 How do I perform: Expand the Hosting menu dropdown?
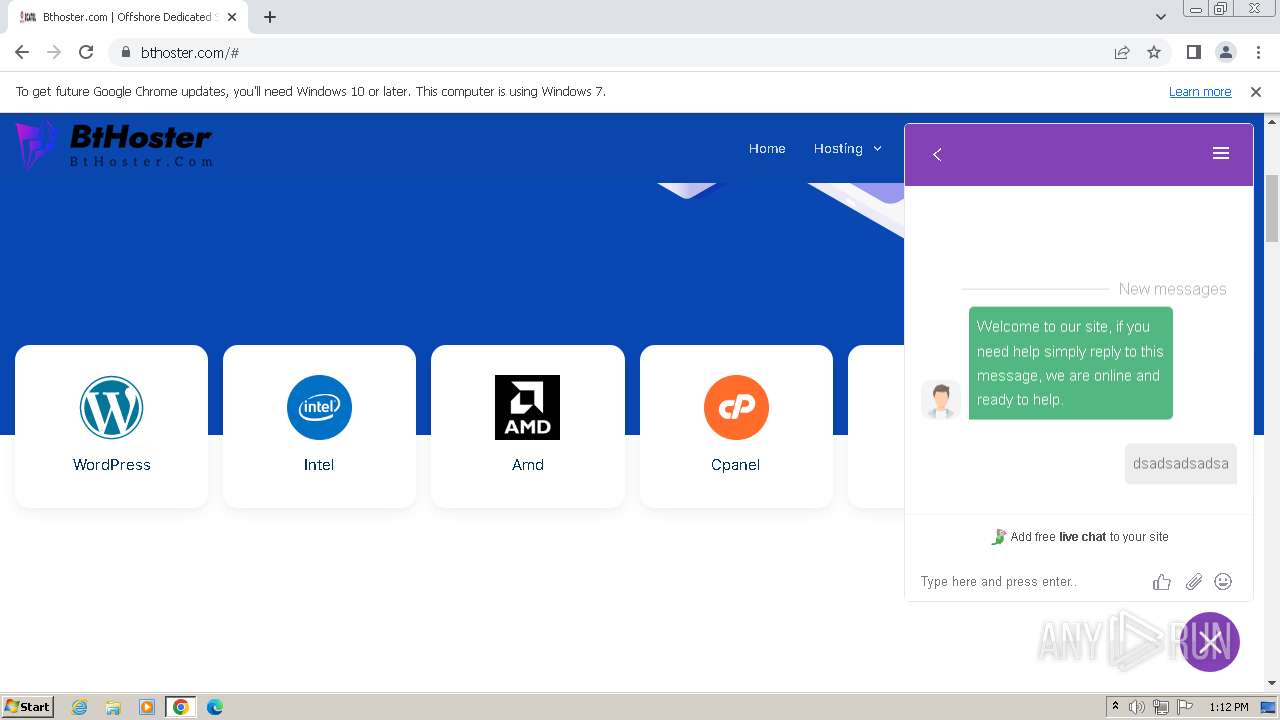[x=848, y=148]
